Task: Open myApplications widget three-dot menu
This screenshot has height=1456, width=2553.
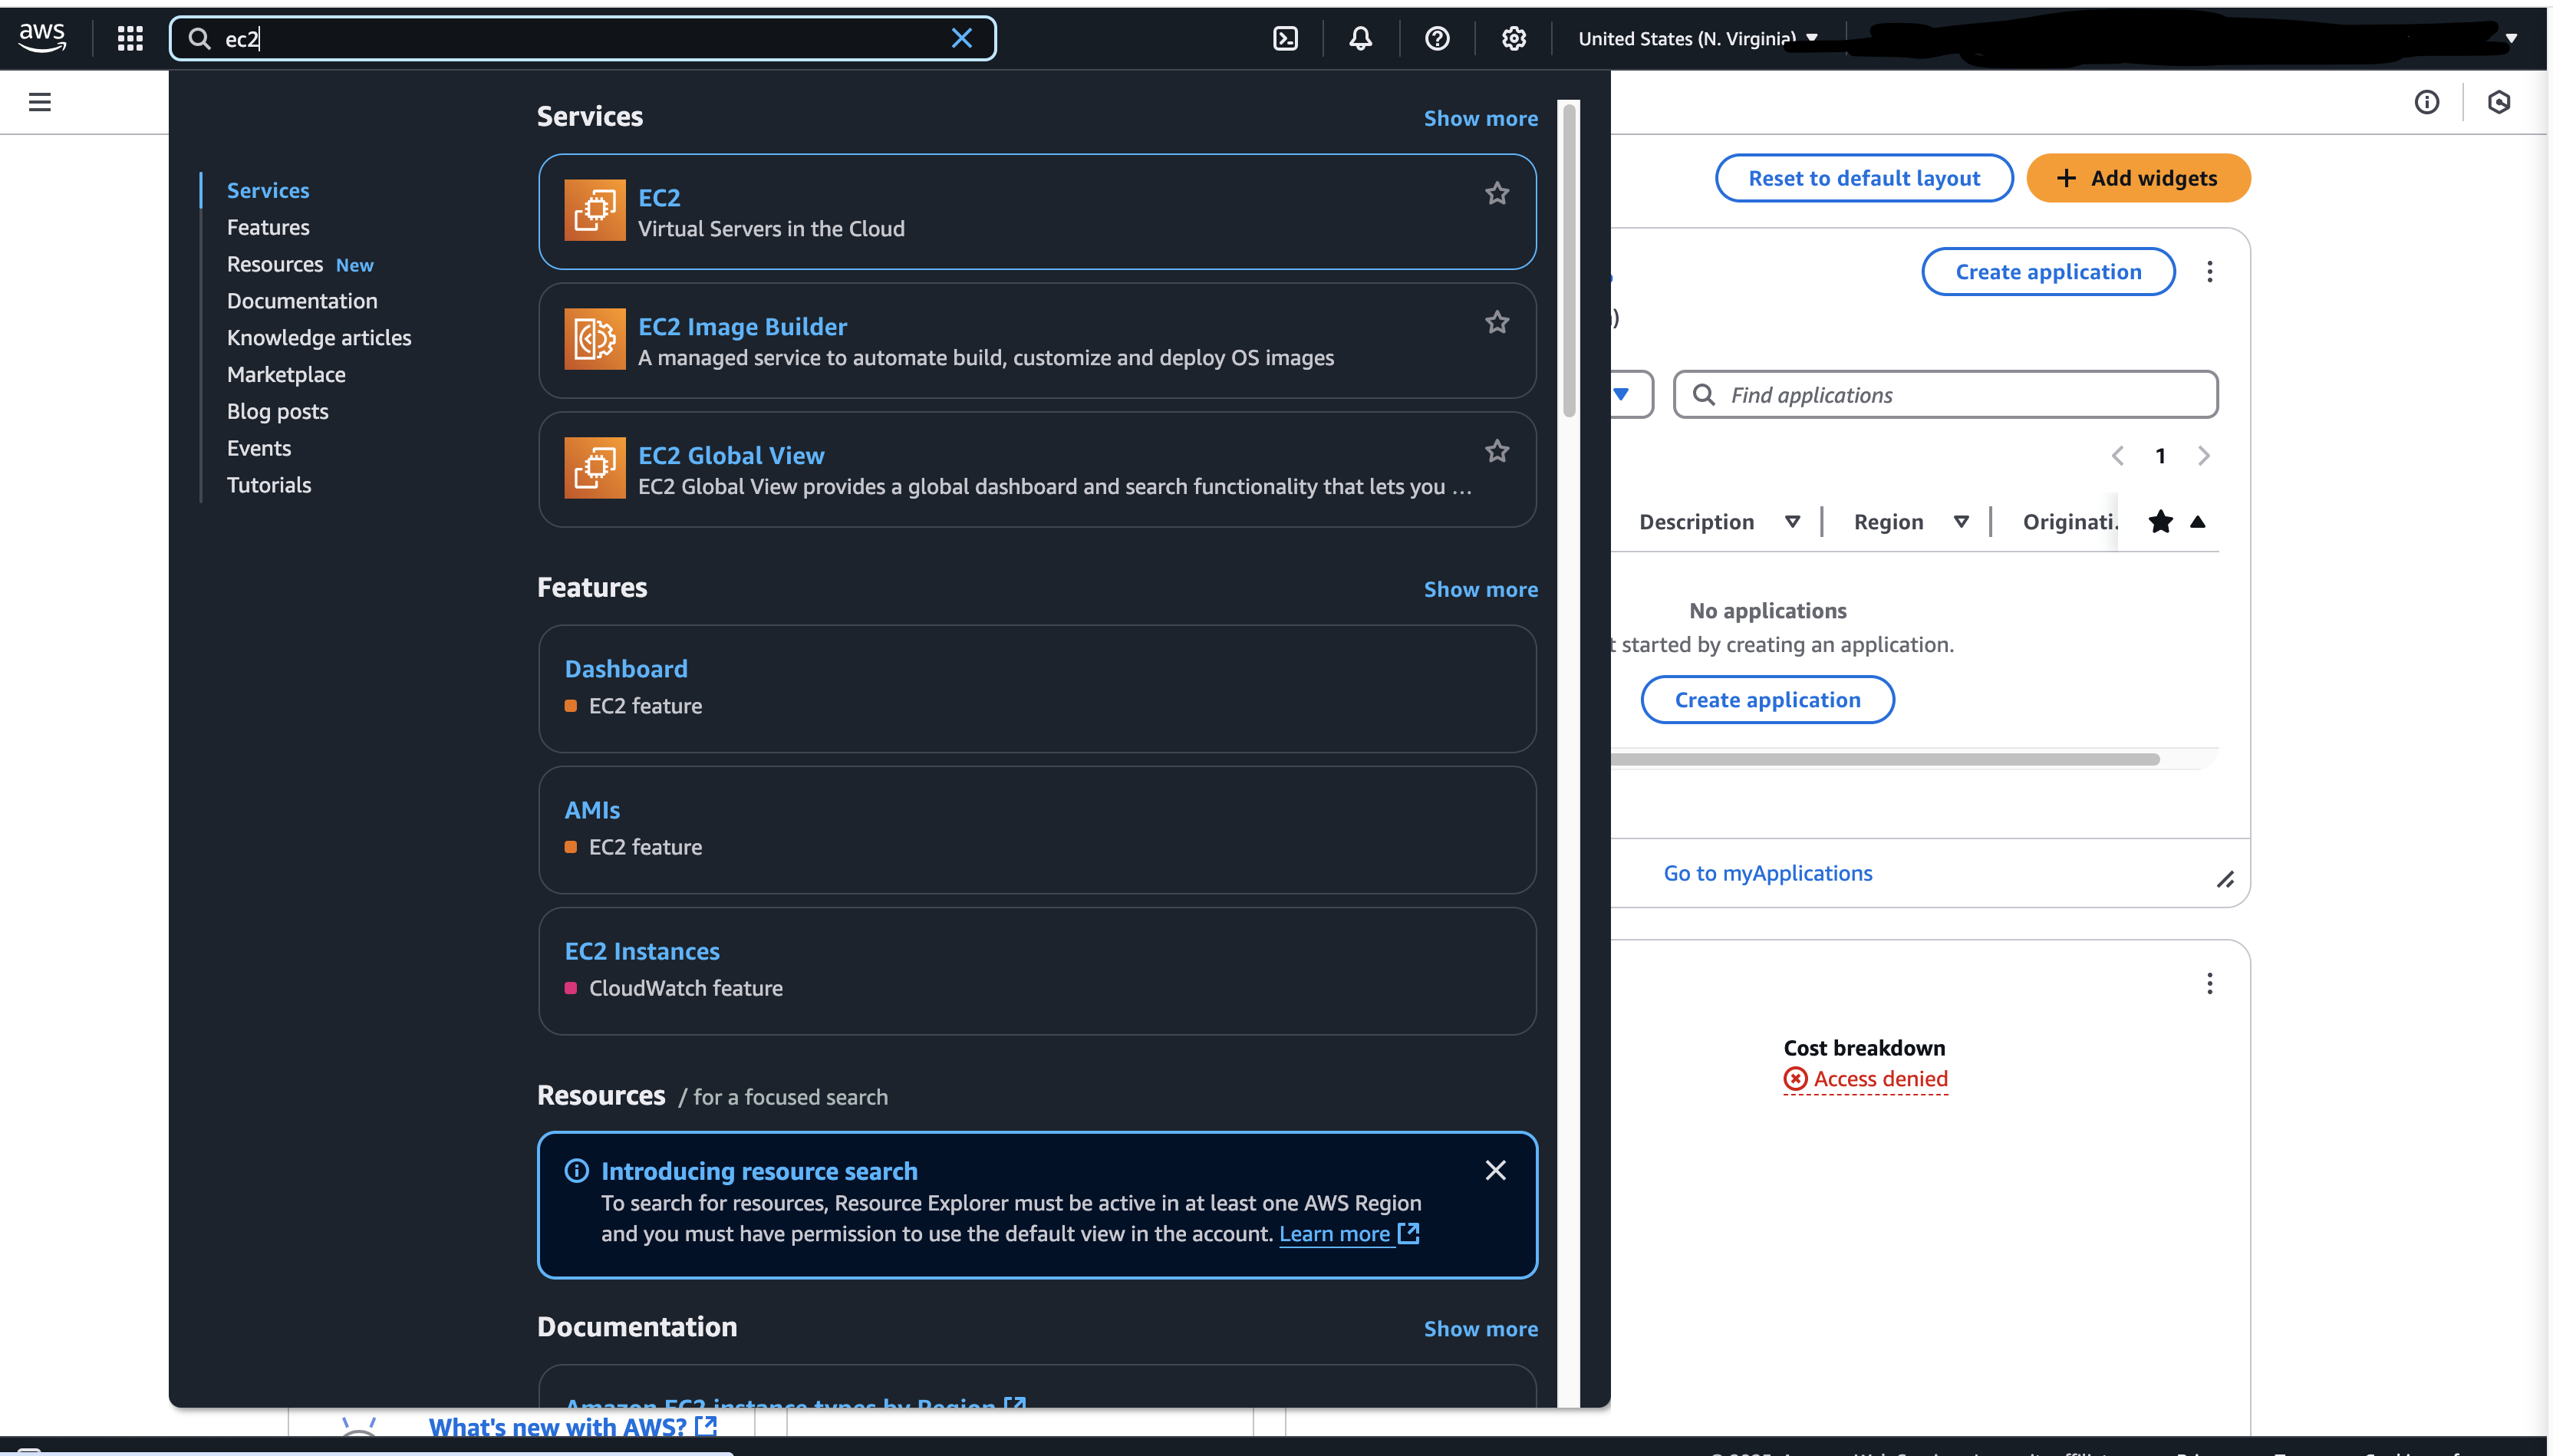Action: [x=2209, y=272]
